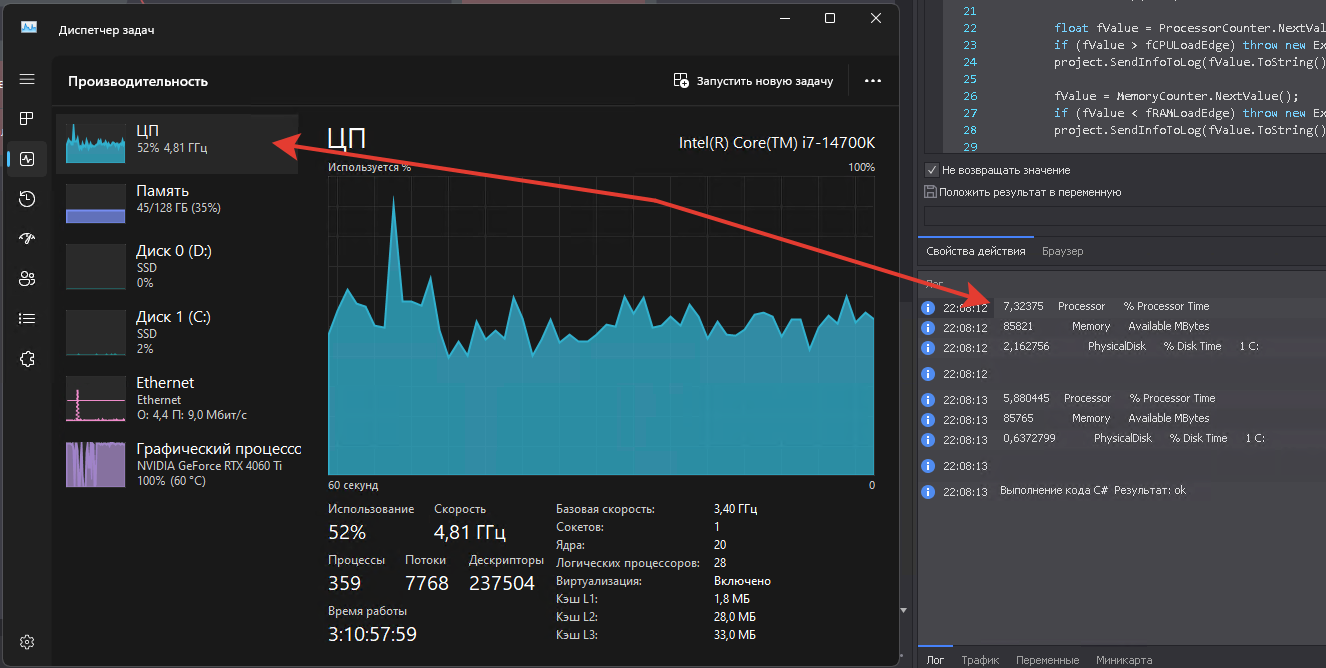This screenshot has height=668, width=1326.
Task: Open Task Manager settings gear icon
Action: [x=27, y=642]
